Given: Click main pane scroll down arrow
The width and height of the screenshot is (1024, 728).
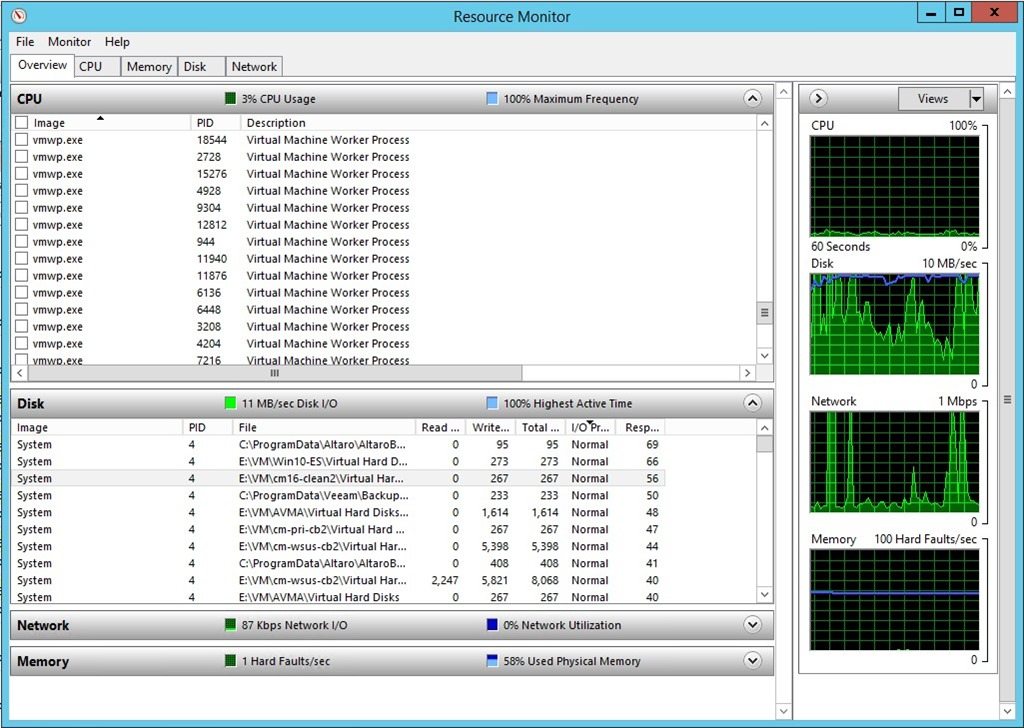Looking at the screenshot, I should click(x=784, y=710).
